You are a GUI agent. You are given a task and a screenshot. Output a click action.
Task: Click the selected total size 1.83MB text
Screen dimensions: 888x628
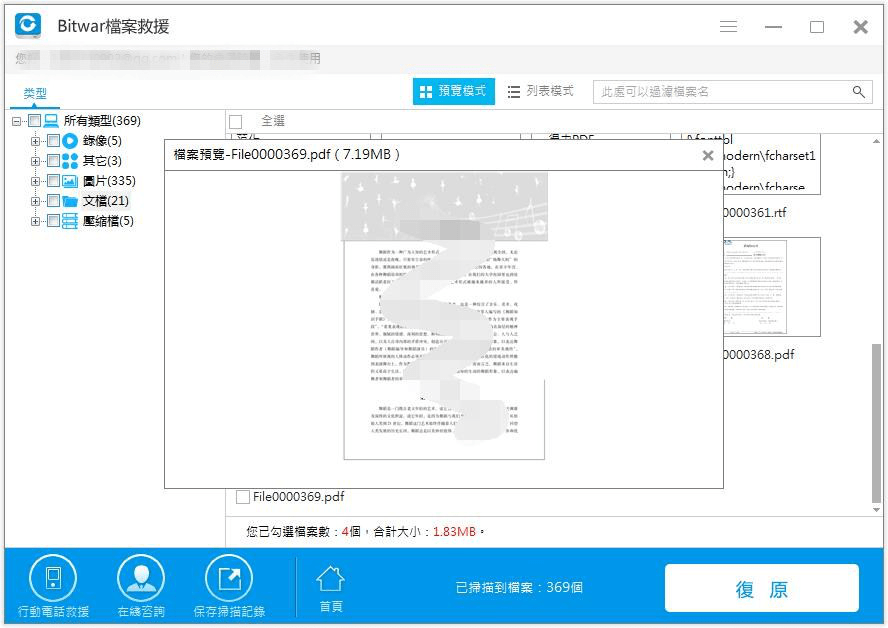pyautogui.click(x=454, y=532)
